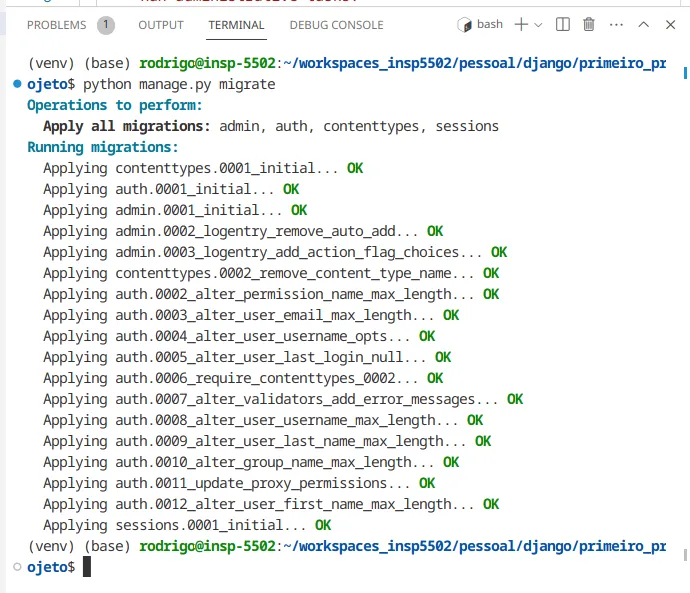This screenshot has width=690, height=593.
Task: Click the terminal cursor at the prompt
Action: pyautogui.click(x=87, y=567)
